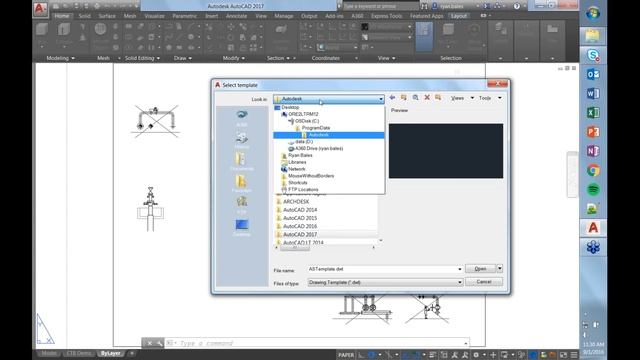
Task: Click the back arrow in Select template dialog
Action: (x=392, y=98)
